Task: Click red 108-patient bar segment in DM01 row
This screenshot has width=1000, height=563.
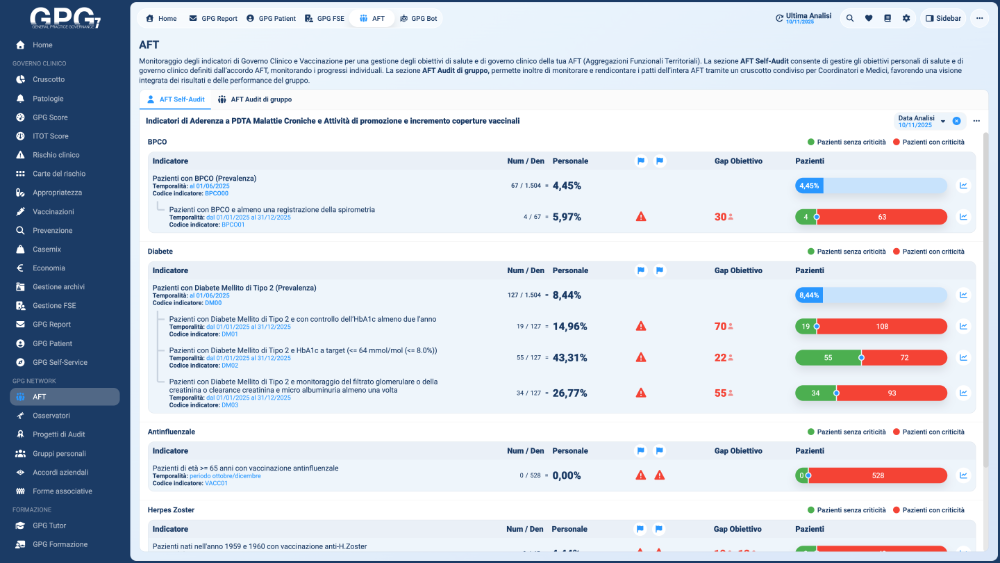Action: coord(882,326)
